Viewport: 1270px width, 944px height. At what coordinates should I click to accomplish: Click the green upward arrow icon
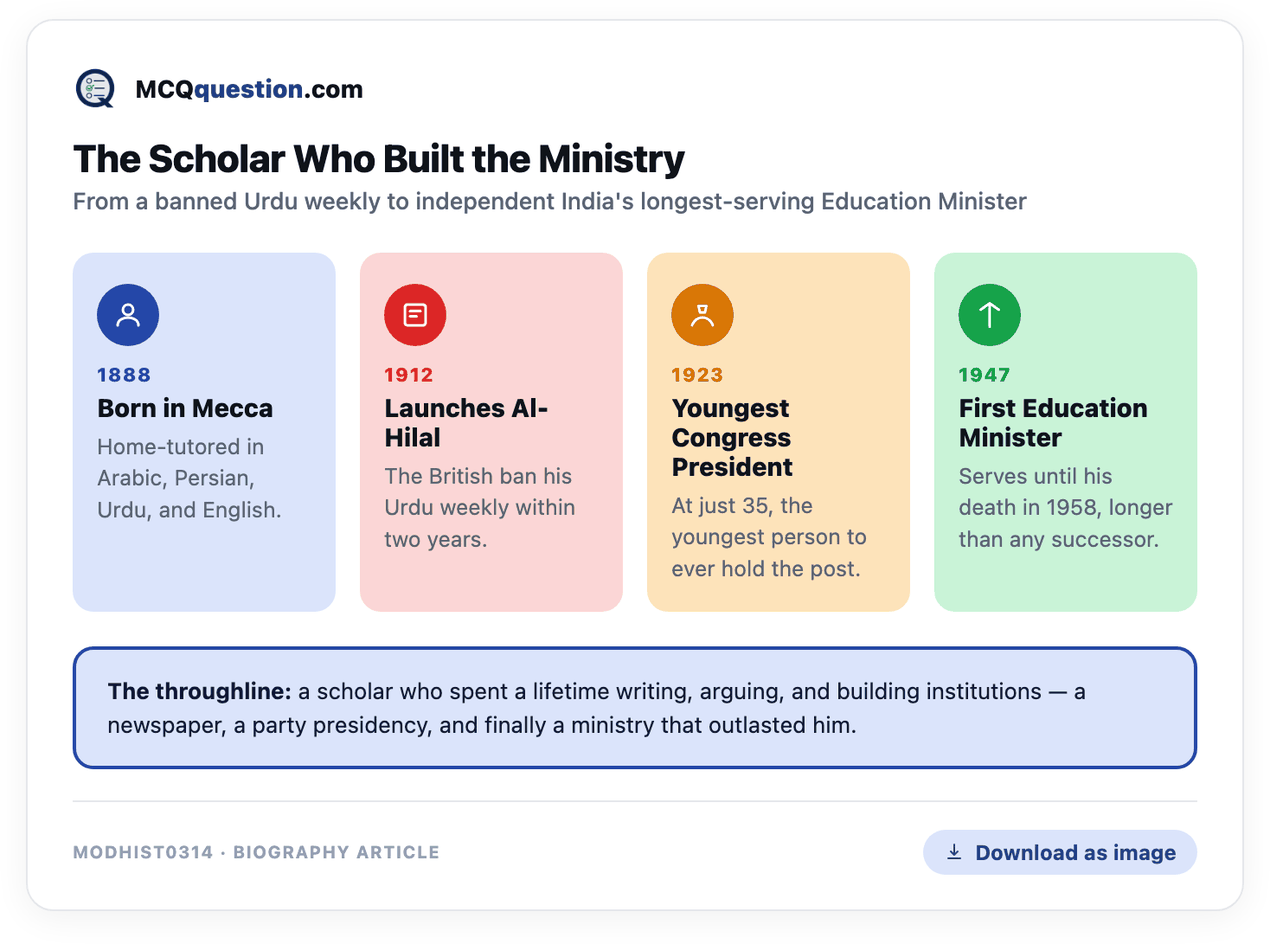coord(989,315)
